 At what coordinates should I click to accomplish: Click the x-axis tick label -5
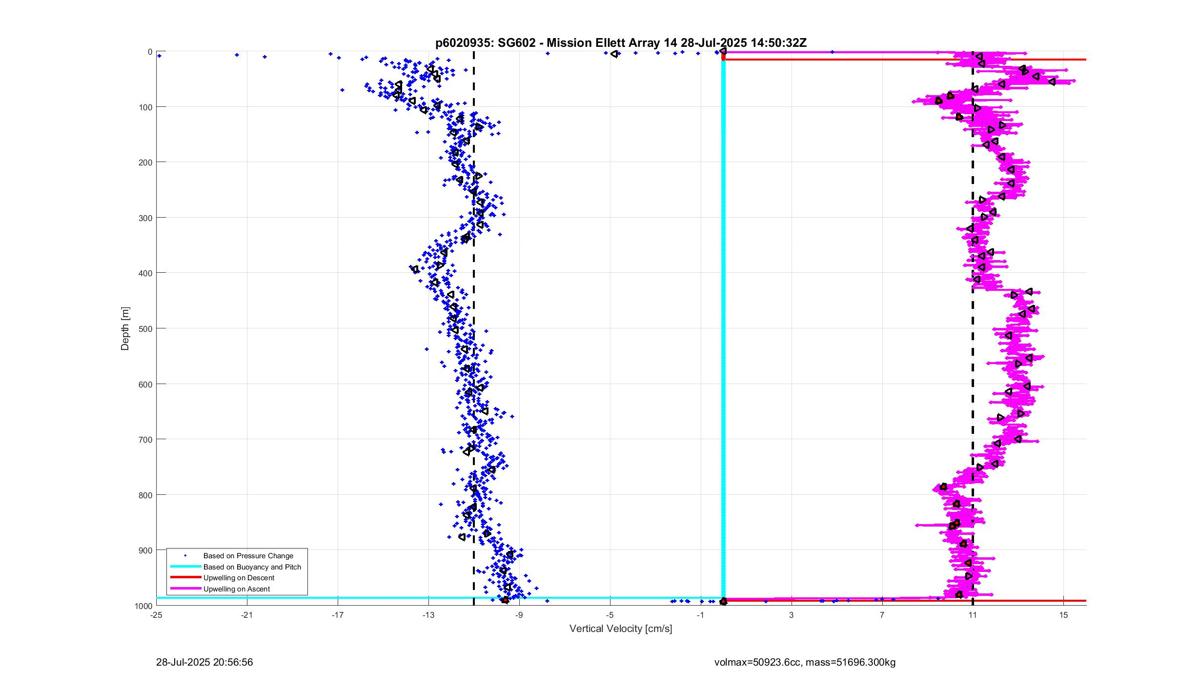click(x=610, y=615)
